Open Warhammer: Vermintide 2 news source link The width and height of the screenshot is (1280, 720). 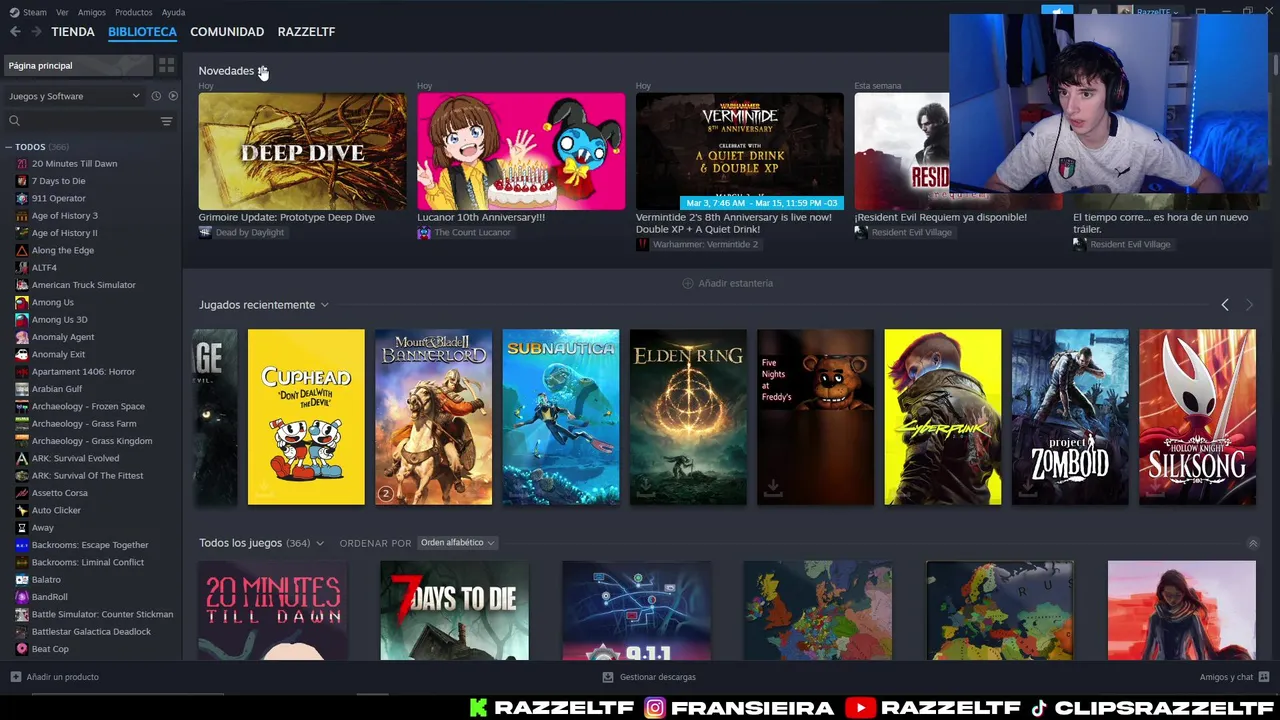[x=697, y=244]
